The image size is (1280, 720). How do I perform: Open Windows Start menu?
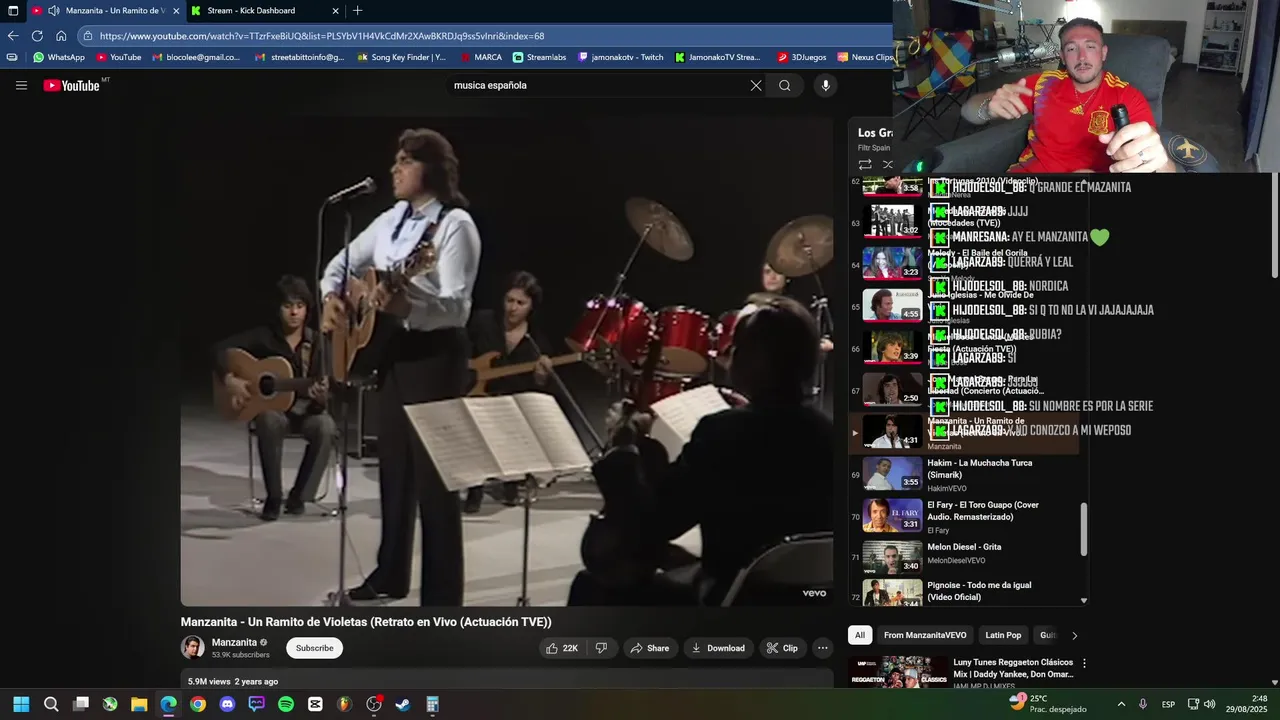[21, 704]
